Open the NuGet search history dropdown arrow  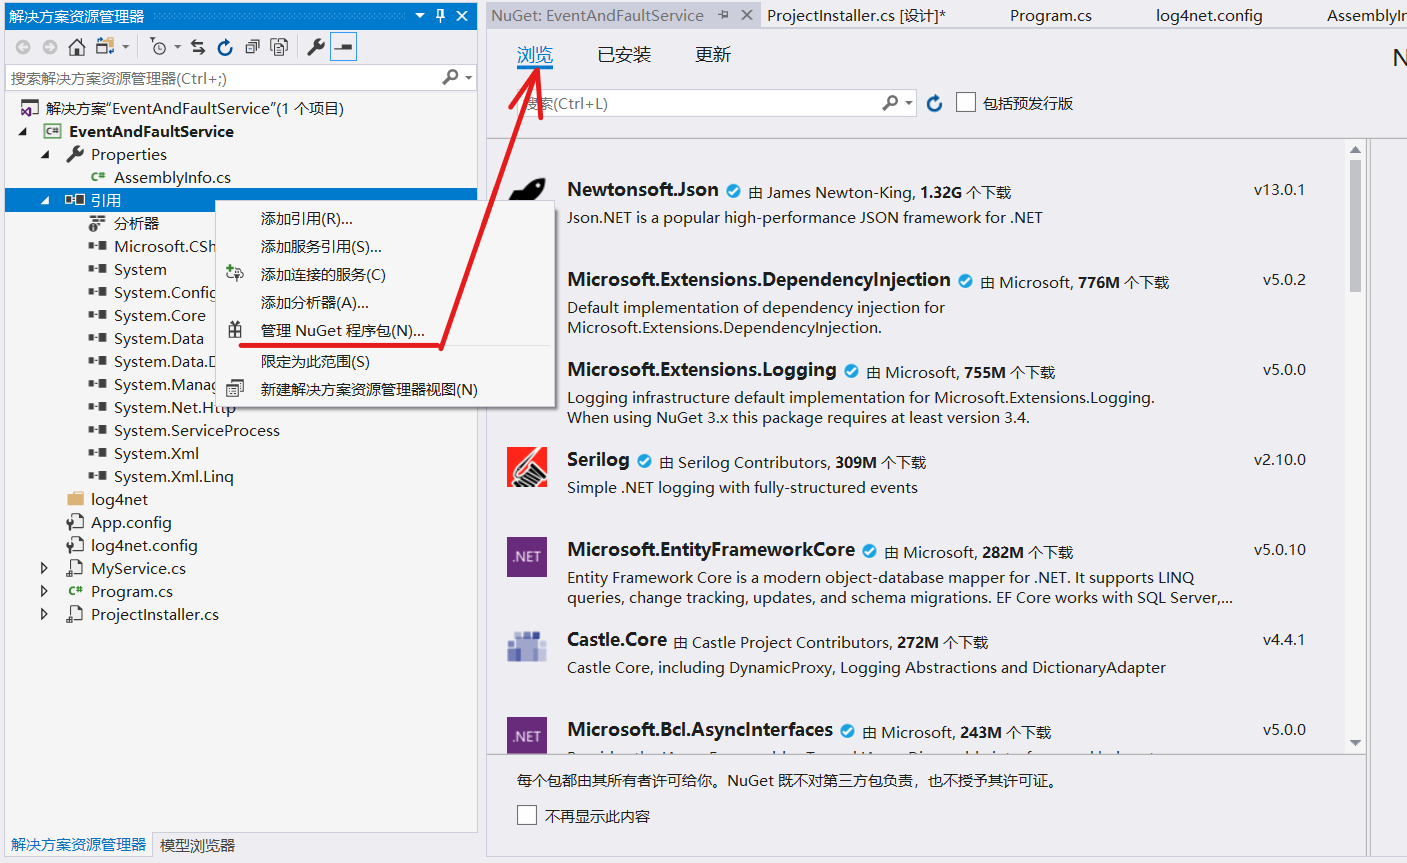[909, 103]
